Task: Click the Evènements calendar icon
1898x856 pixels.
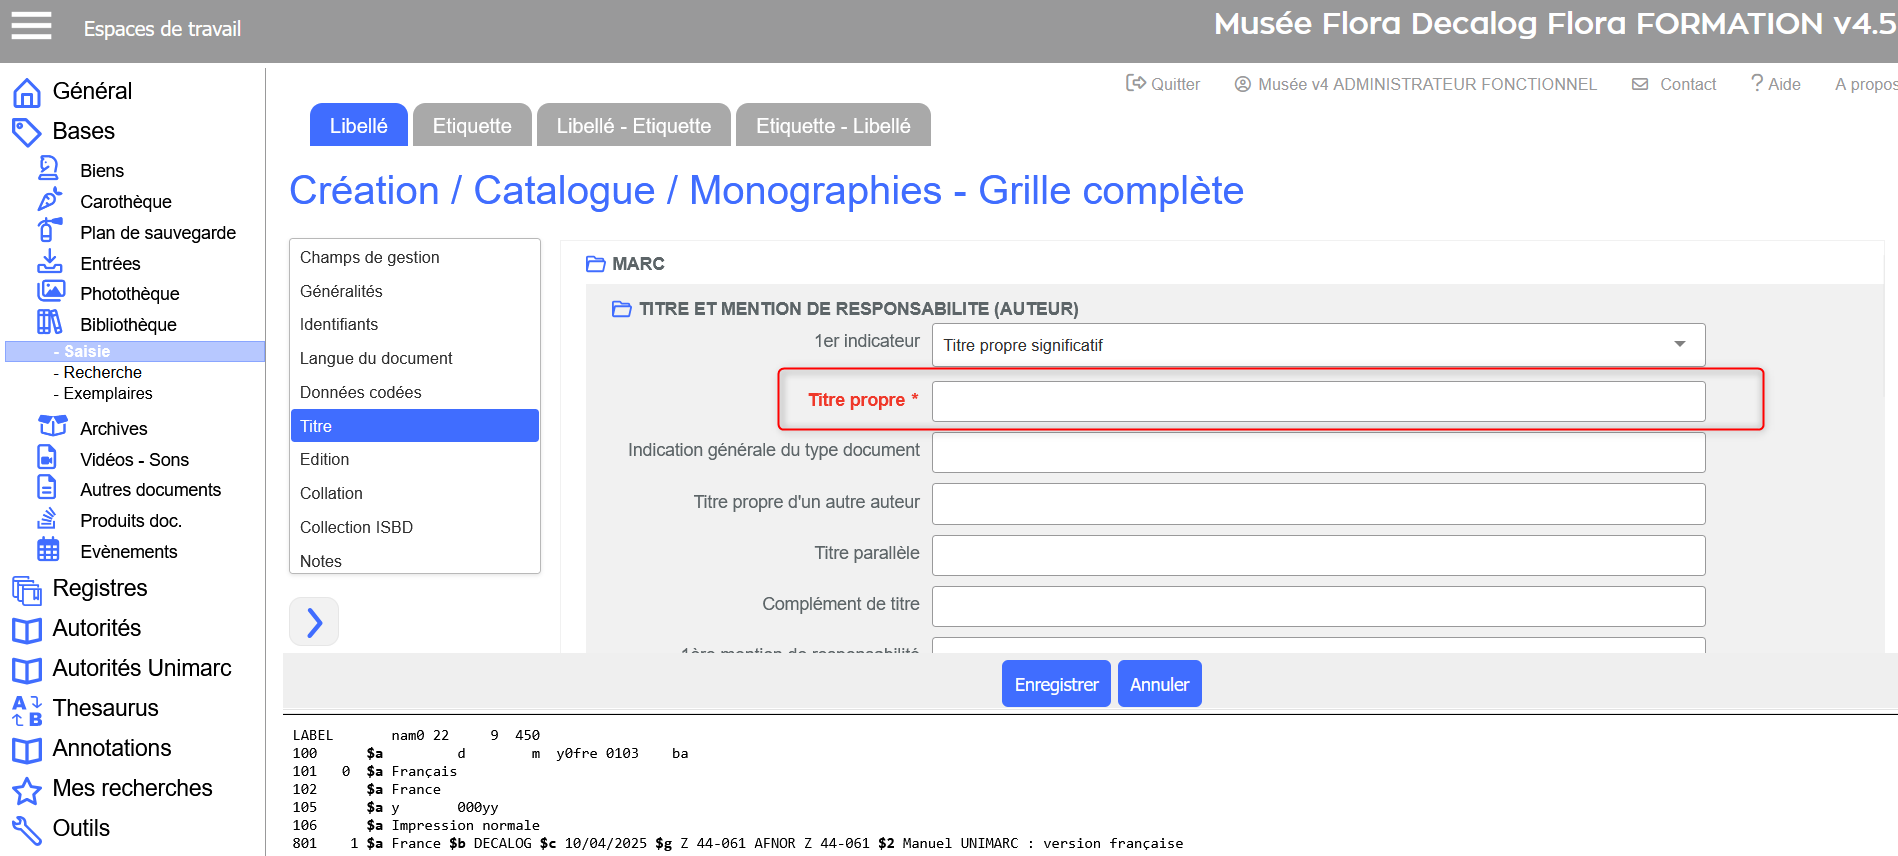Action: [x=48, y=550]
